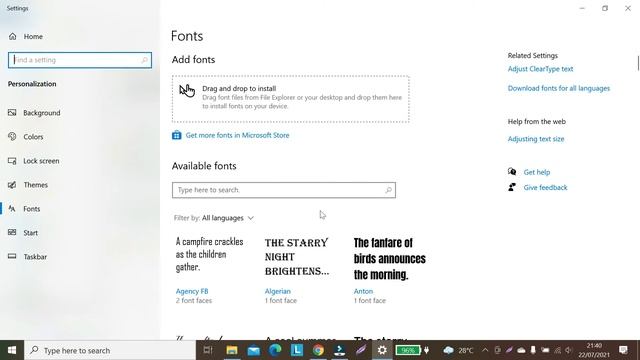This screenshot has width=640, height=360.
Task: Click the Agency FB font name link
Action: [192, 291]
